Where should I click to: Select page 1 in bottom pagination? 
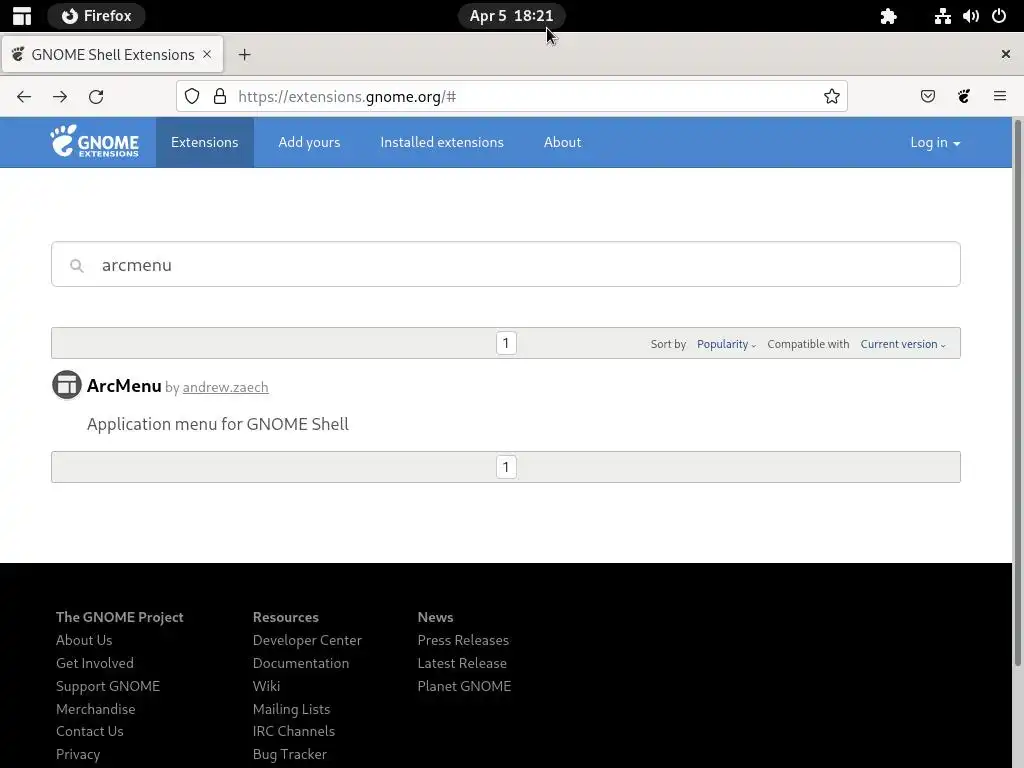click(506, 468)
